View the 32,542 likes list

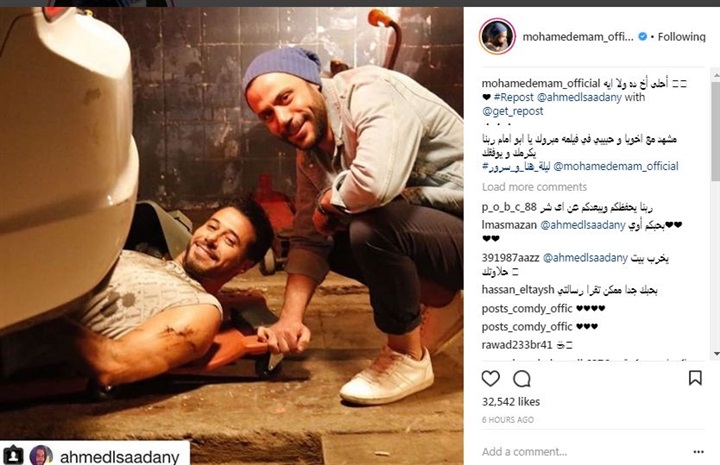[x=511, y=402]
